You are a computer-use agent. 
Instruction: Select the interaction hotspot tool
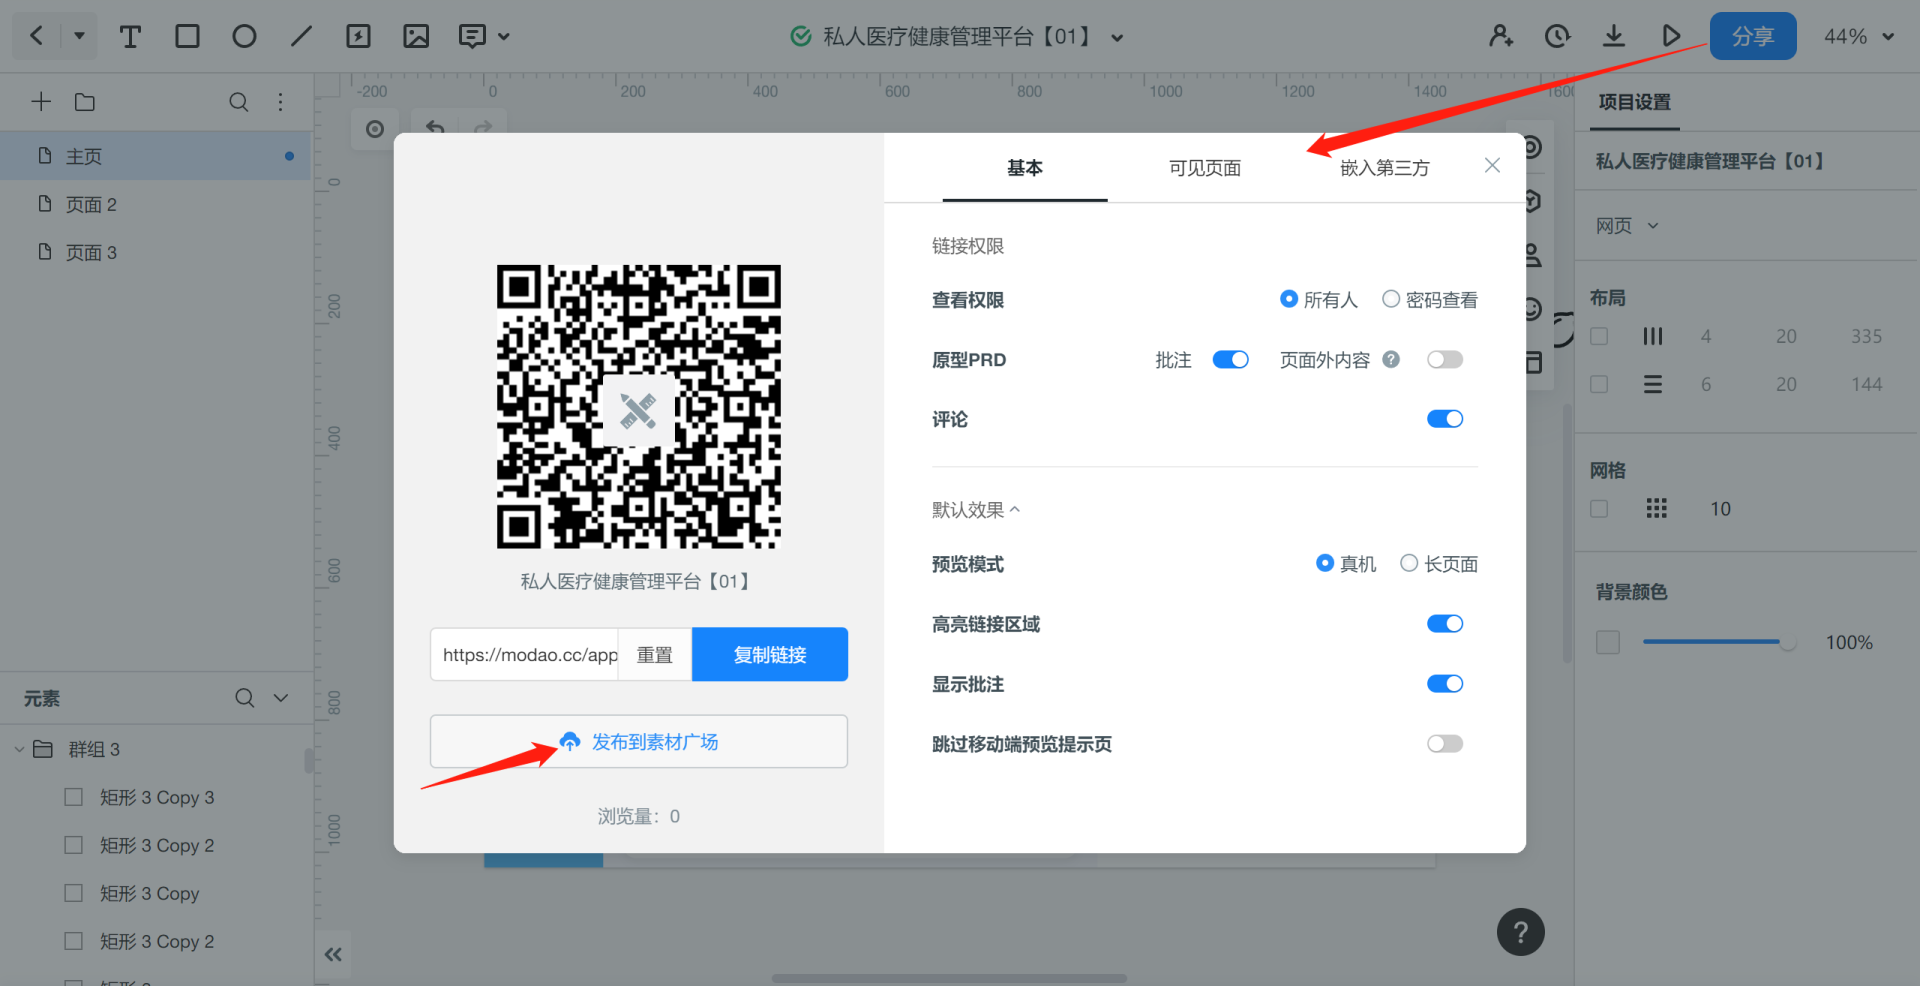pos(358,37)
